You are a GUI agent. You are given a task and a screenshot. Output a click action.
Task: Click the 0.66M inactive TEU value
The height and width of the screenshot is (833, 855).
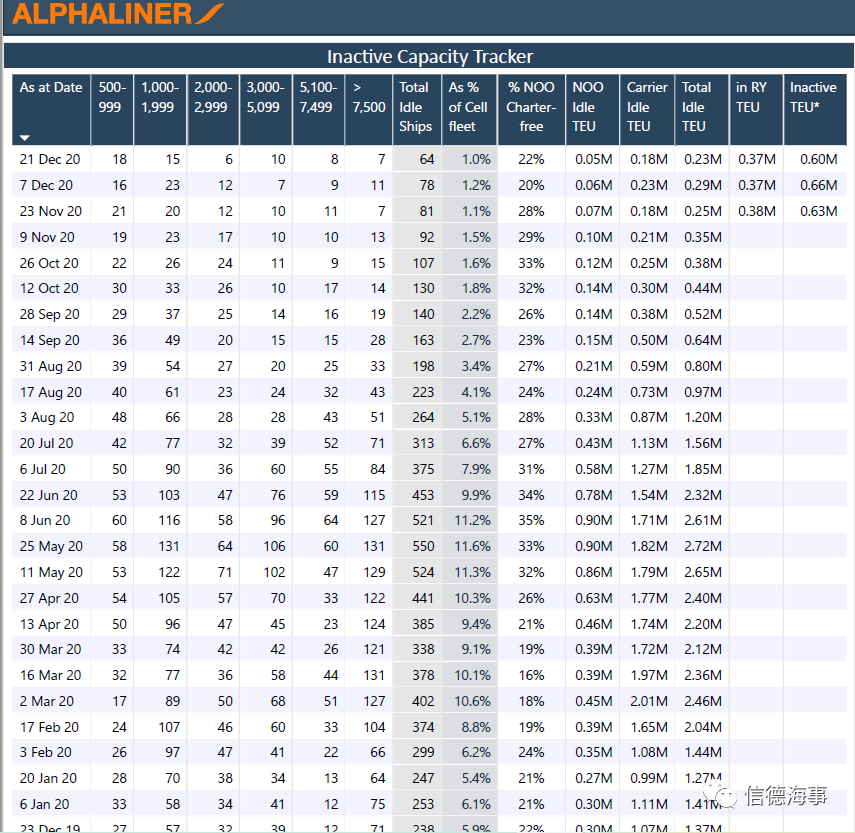click(818, 185)
